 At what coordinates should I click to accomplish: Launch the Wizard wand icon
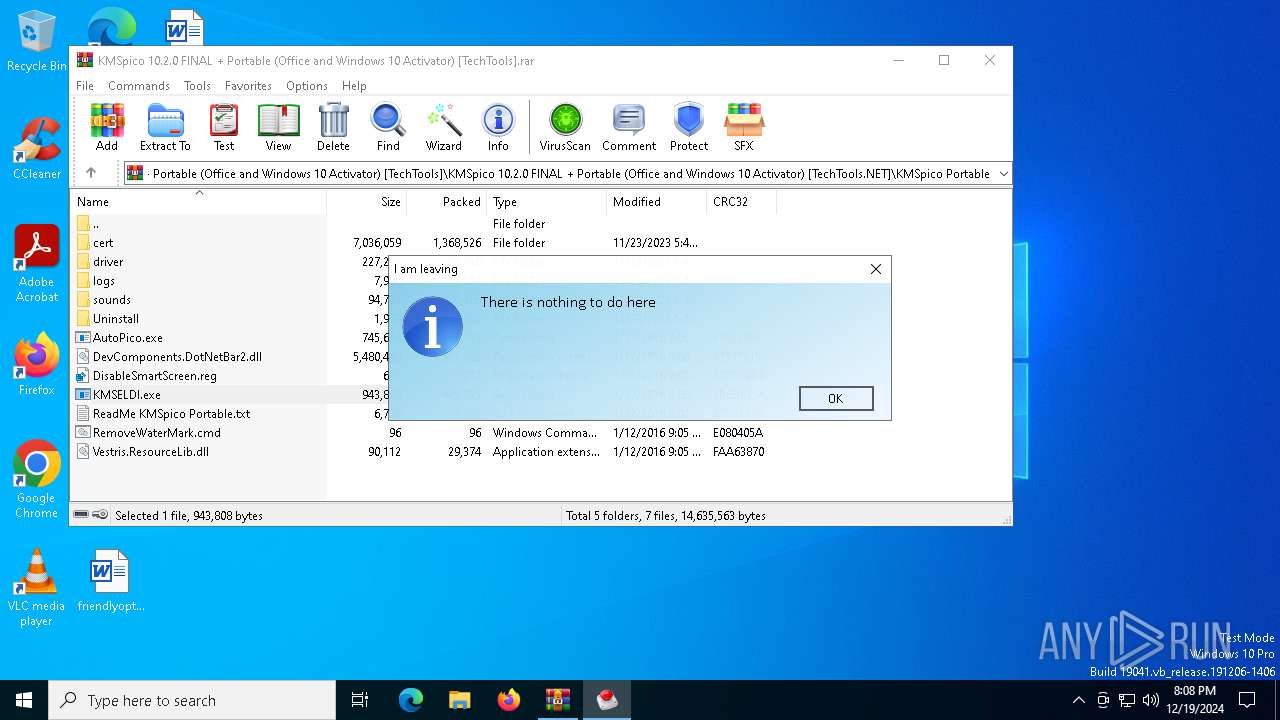(x=443, y=127)
